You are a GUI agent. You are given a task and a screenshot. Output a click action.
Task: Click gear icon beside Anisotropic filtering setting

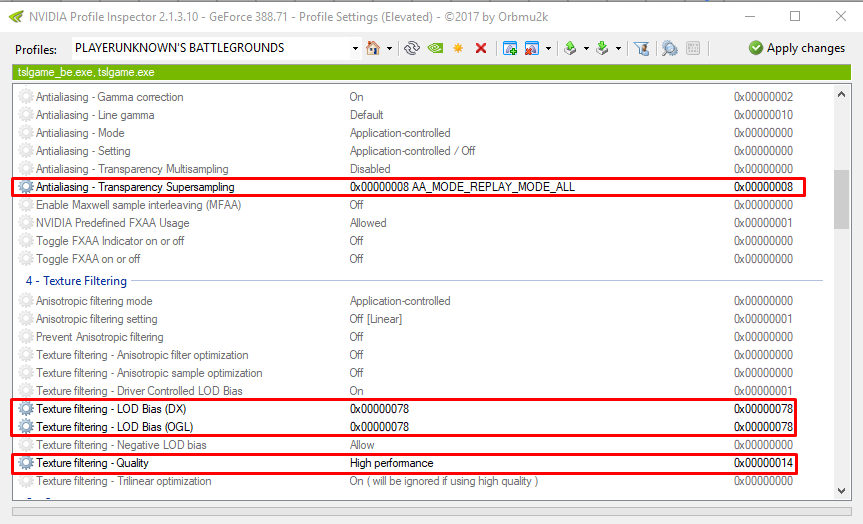click(26, 319)
